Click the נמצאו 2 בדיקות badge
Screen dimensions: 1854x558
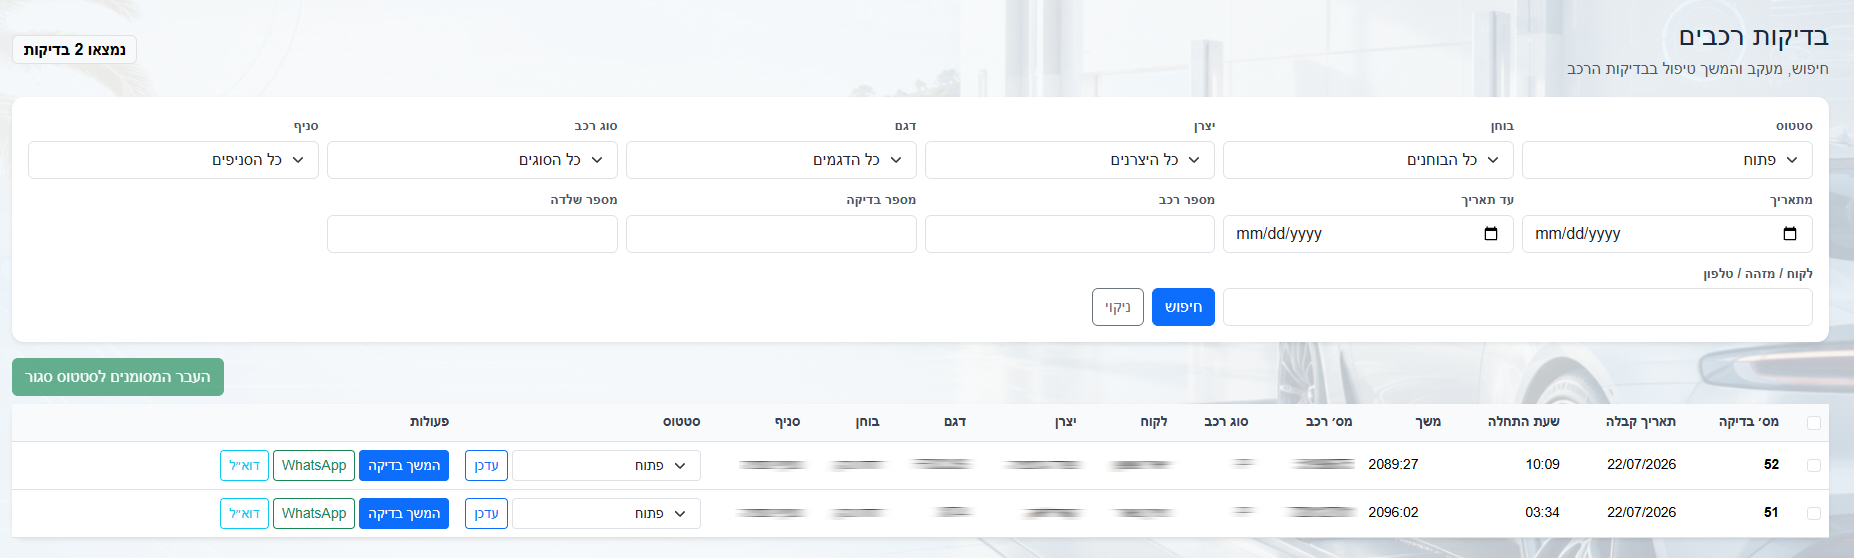75,50
